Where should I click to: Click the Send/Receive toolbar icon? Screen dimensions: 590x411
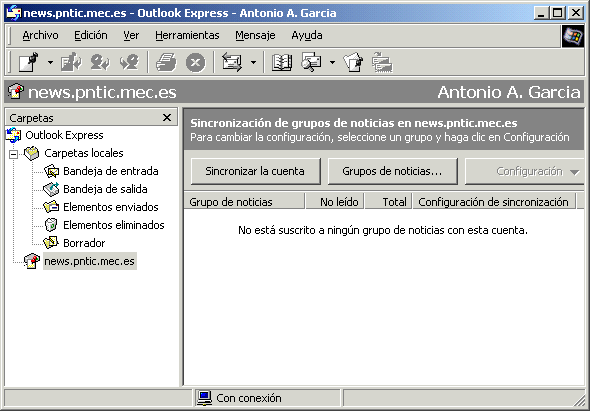[232, 62]
